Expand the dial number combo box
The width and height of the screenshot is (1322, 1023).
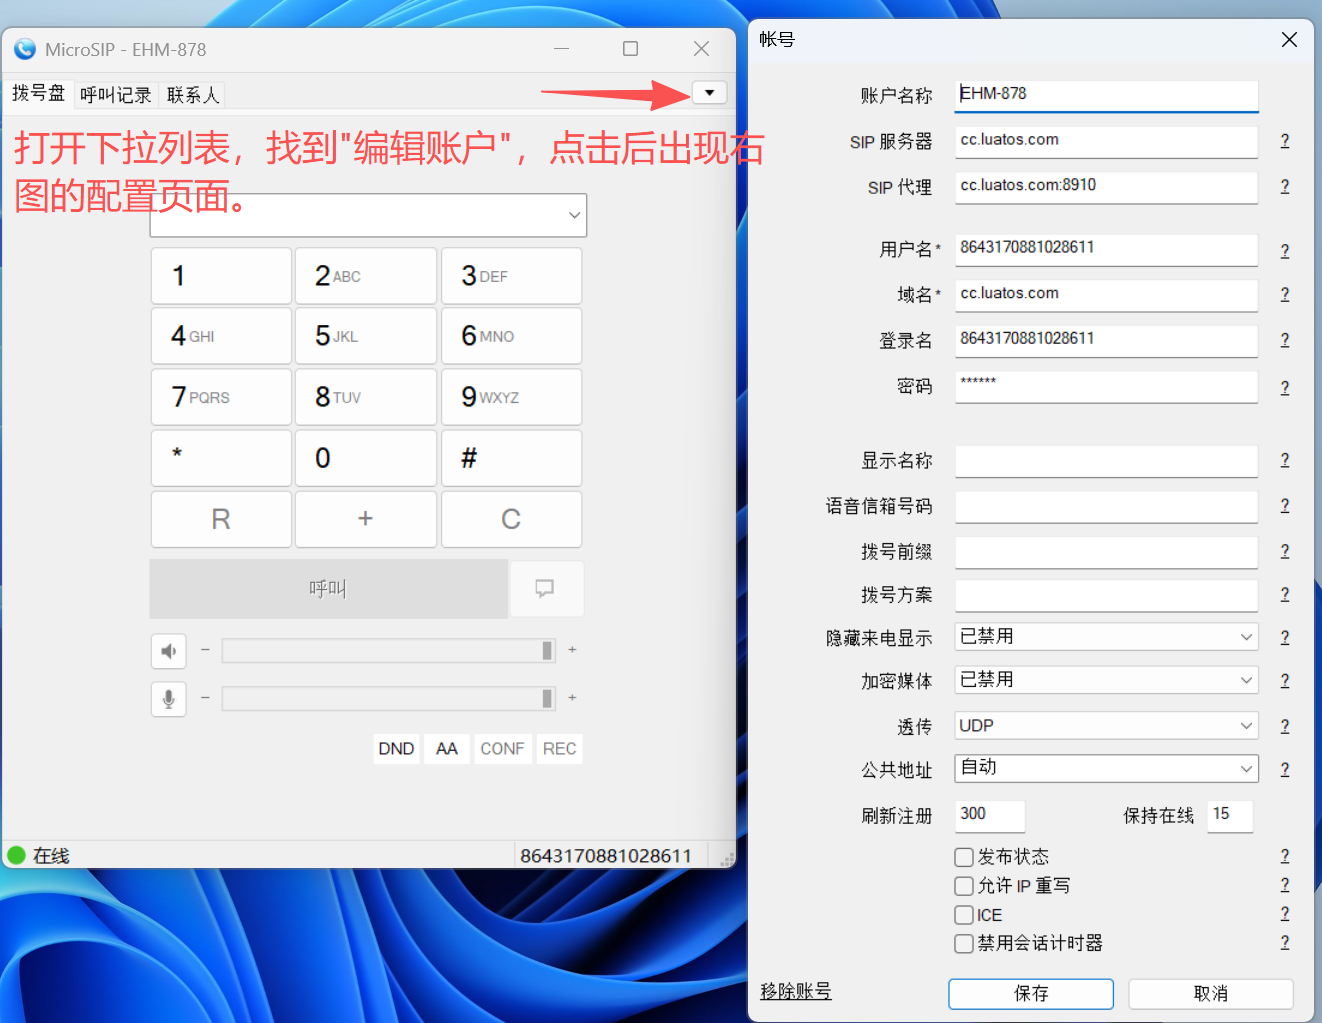(574, 215)
